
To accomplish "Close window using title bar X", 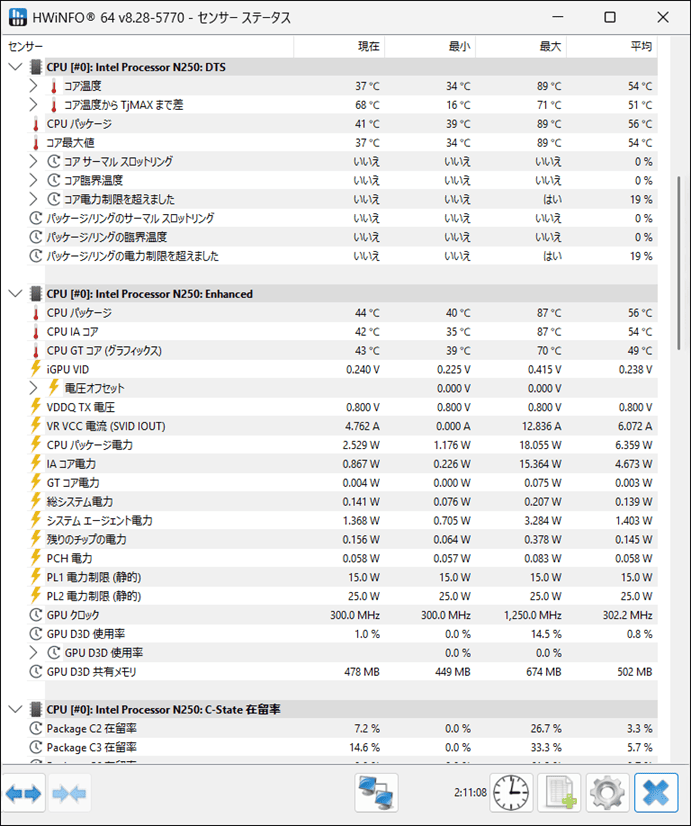I will pyautogui.click(x=663, y=17).
